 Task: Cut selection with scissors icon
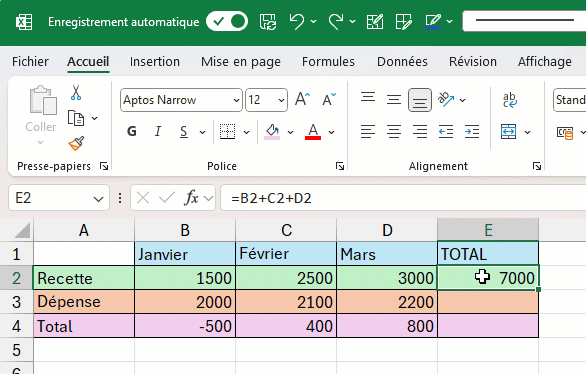pyautogui.click(x=76, y=92)
